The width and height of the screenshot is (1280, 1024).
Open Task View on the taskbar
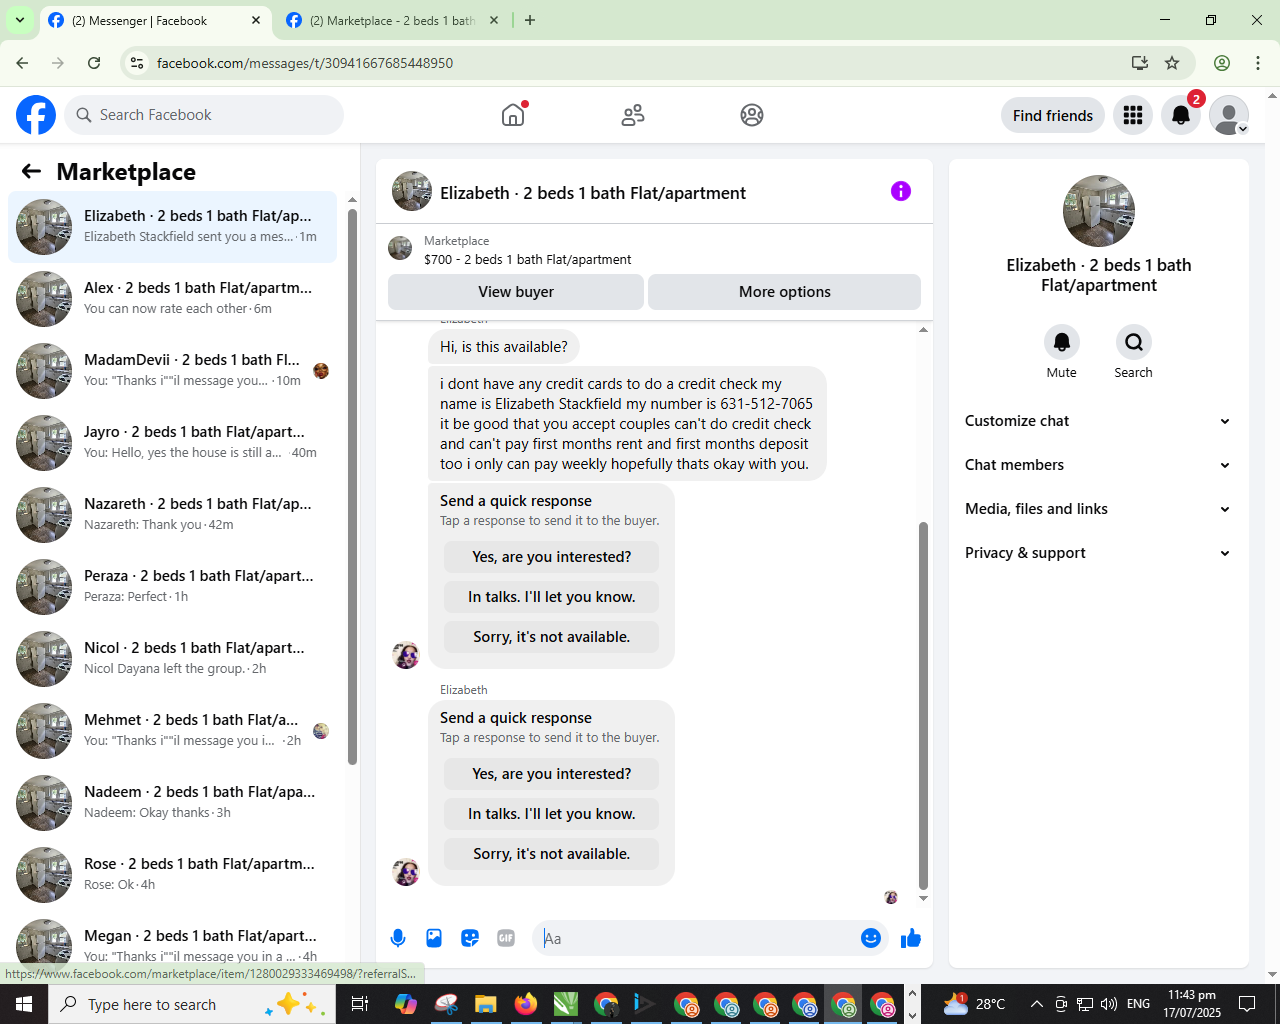(360, 1004)
